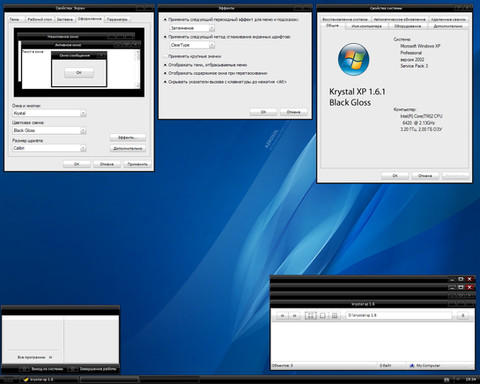Switch to the Параметры tab
The image size is (480, 384).
click(117, 19)
